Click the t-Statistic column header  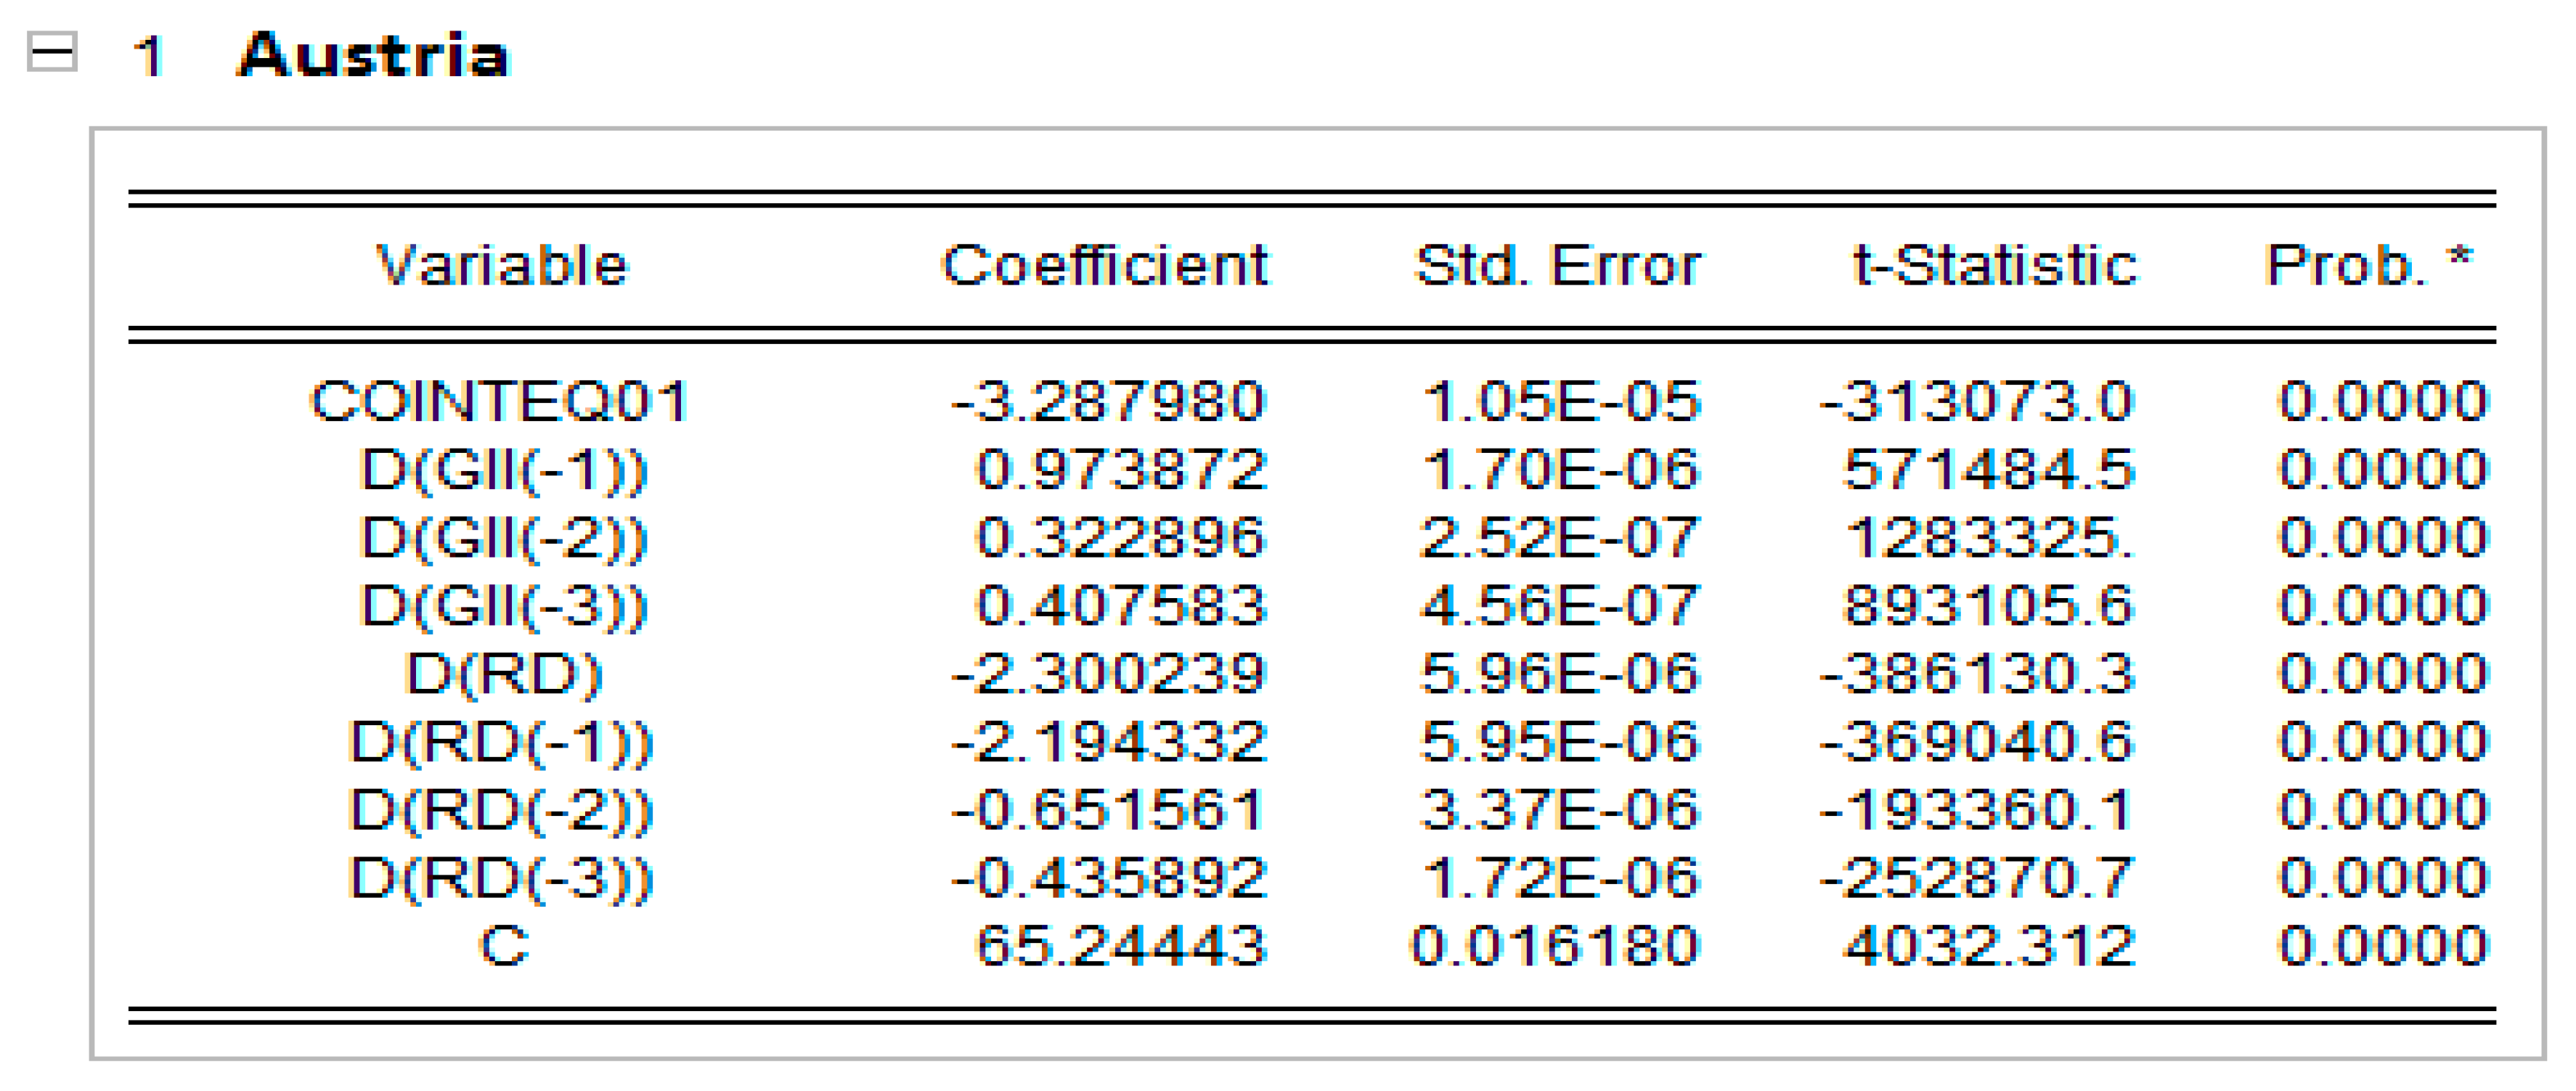(x=1994, y=266)
